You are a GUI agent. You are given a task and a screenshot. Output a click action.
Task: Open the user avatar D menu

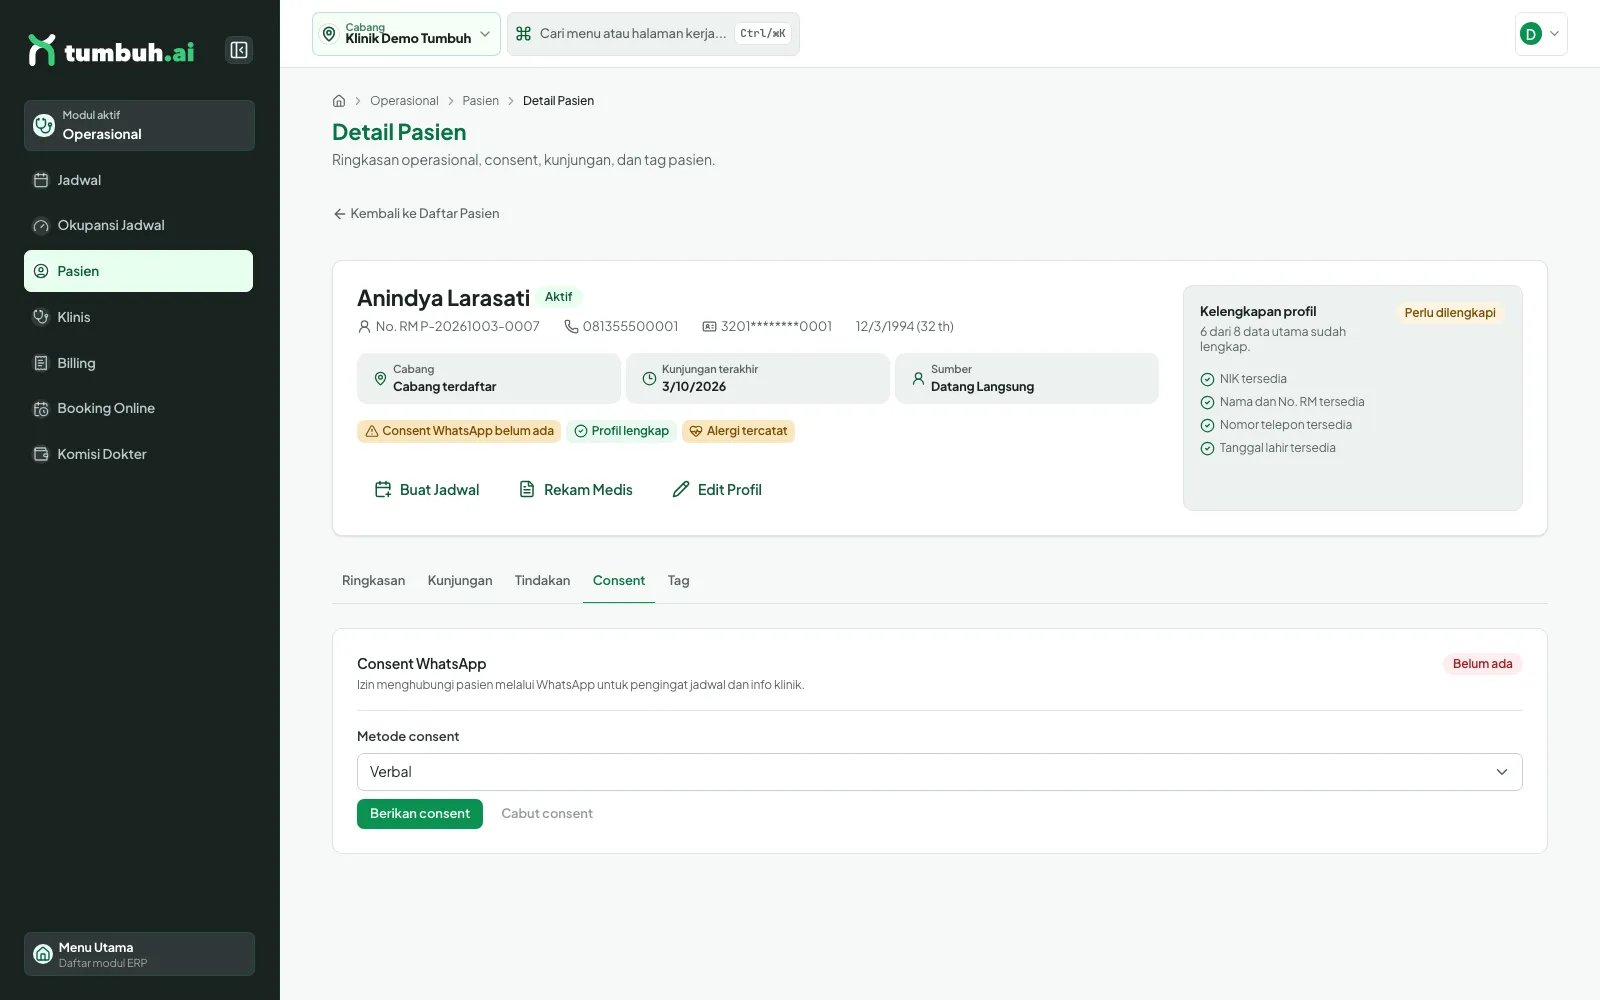[x=1541, y=34]
